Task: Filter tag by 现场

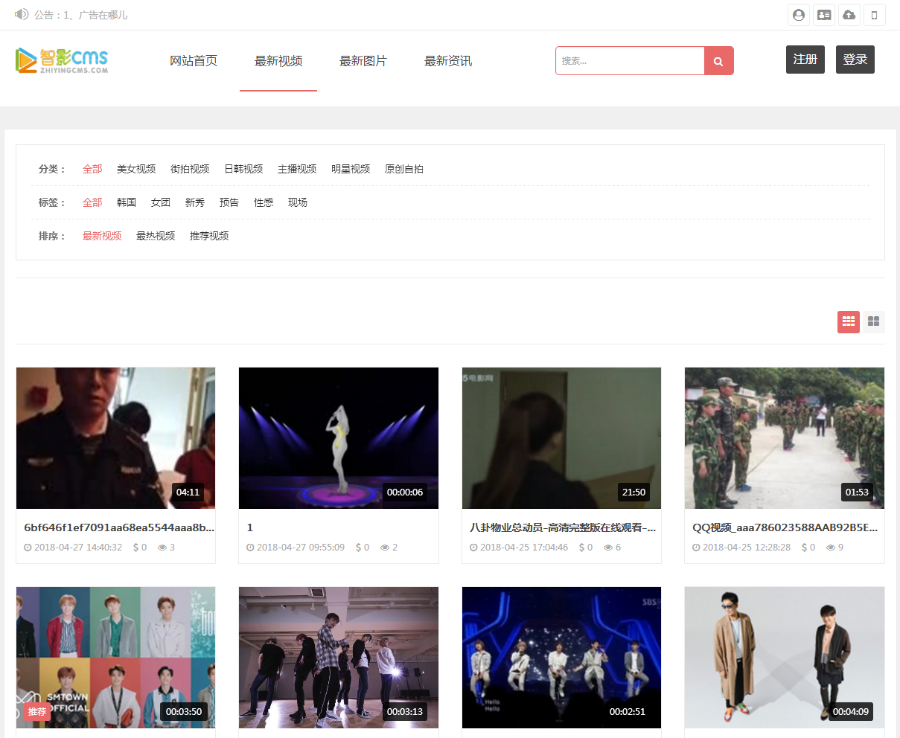Action: click(297, 203)
